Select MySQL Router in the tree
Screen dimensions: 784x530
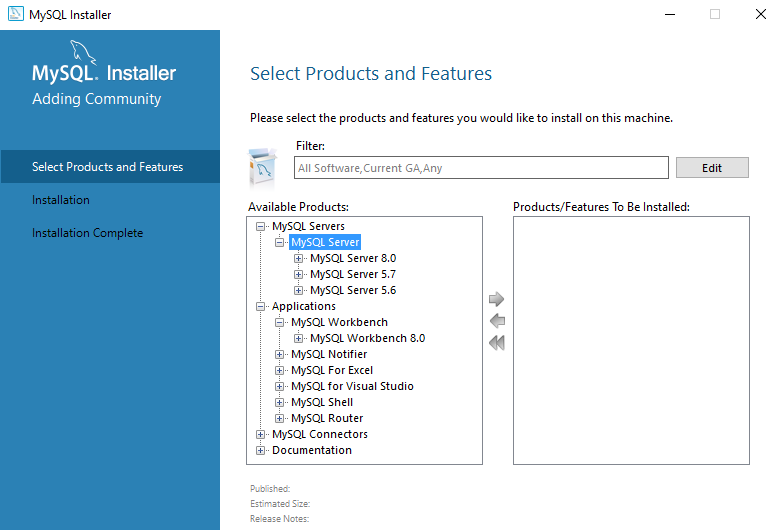pos(327,418)
